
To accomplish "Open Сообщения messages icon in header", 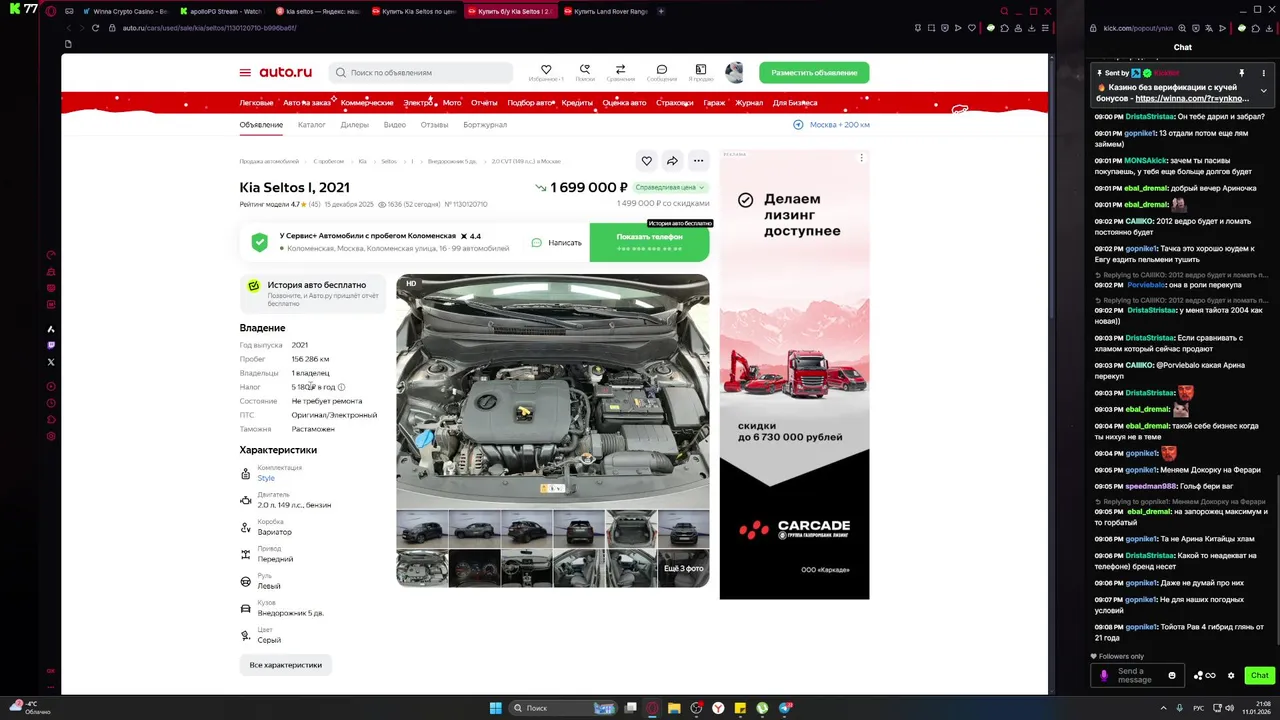I will 661,72.
